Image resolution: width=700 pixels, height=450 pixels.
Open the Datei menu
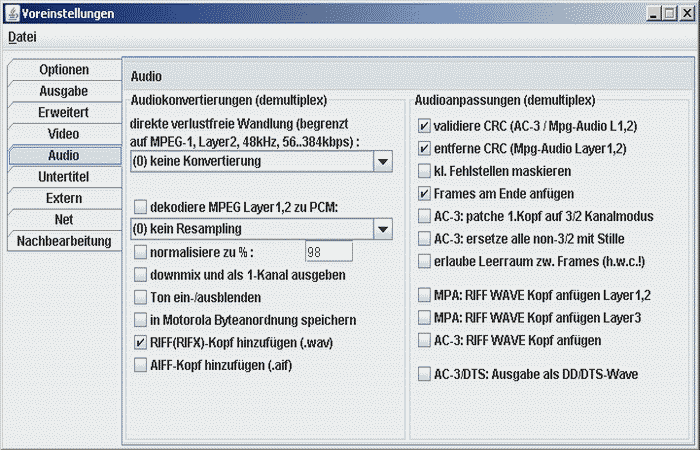tap(22, 37)
